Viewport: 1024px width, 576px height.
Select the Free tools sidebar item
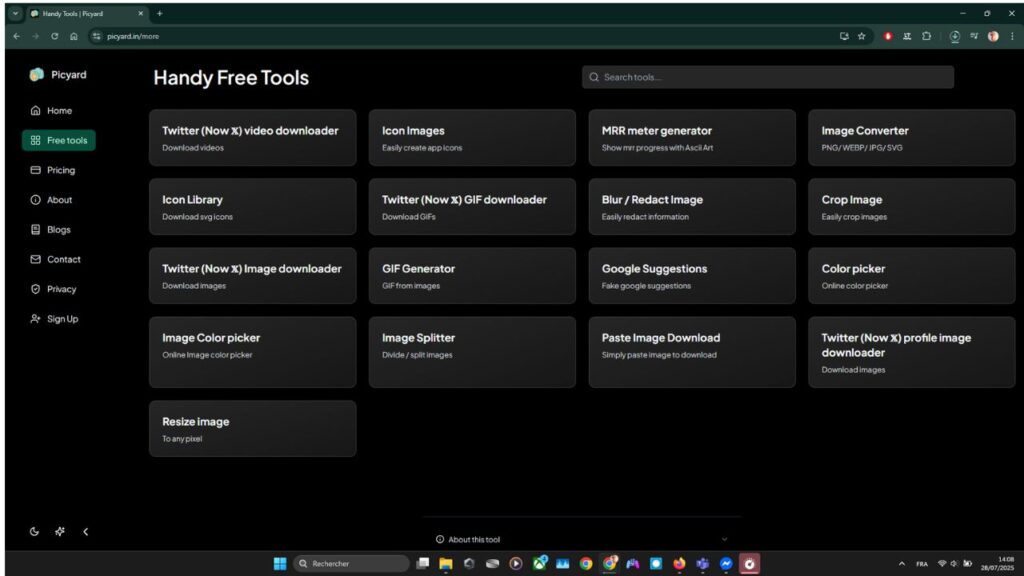pos(59,140)
